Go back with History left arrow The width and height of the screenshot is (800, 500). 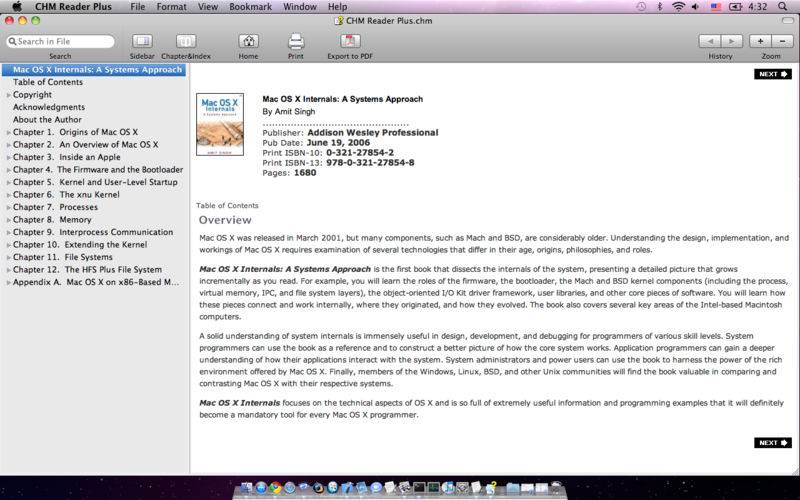tap(710, 41)
